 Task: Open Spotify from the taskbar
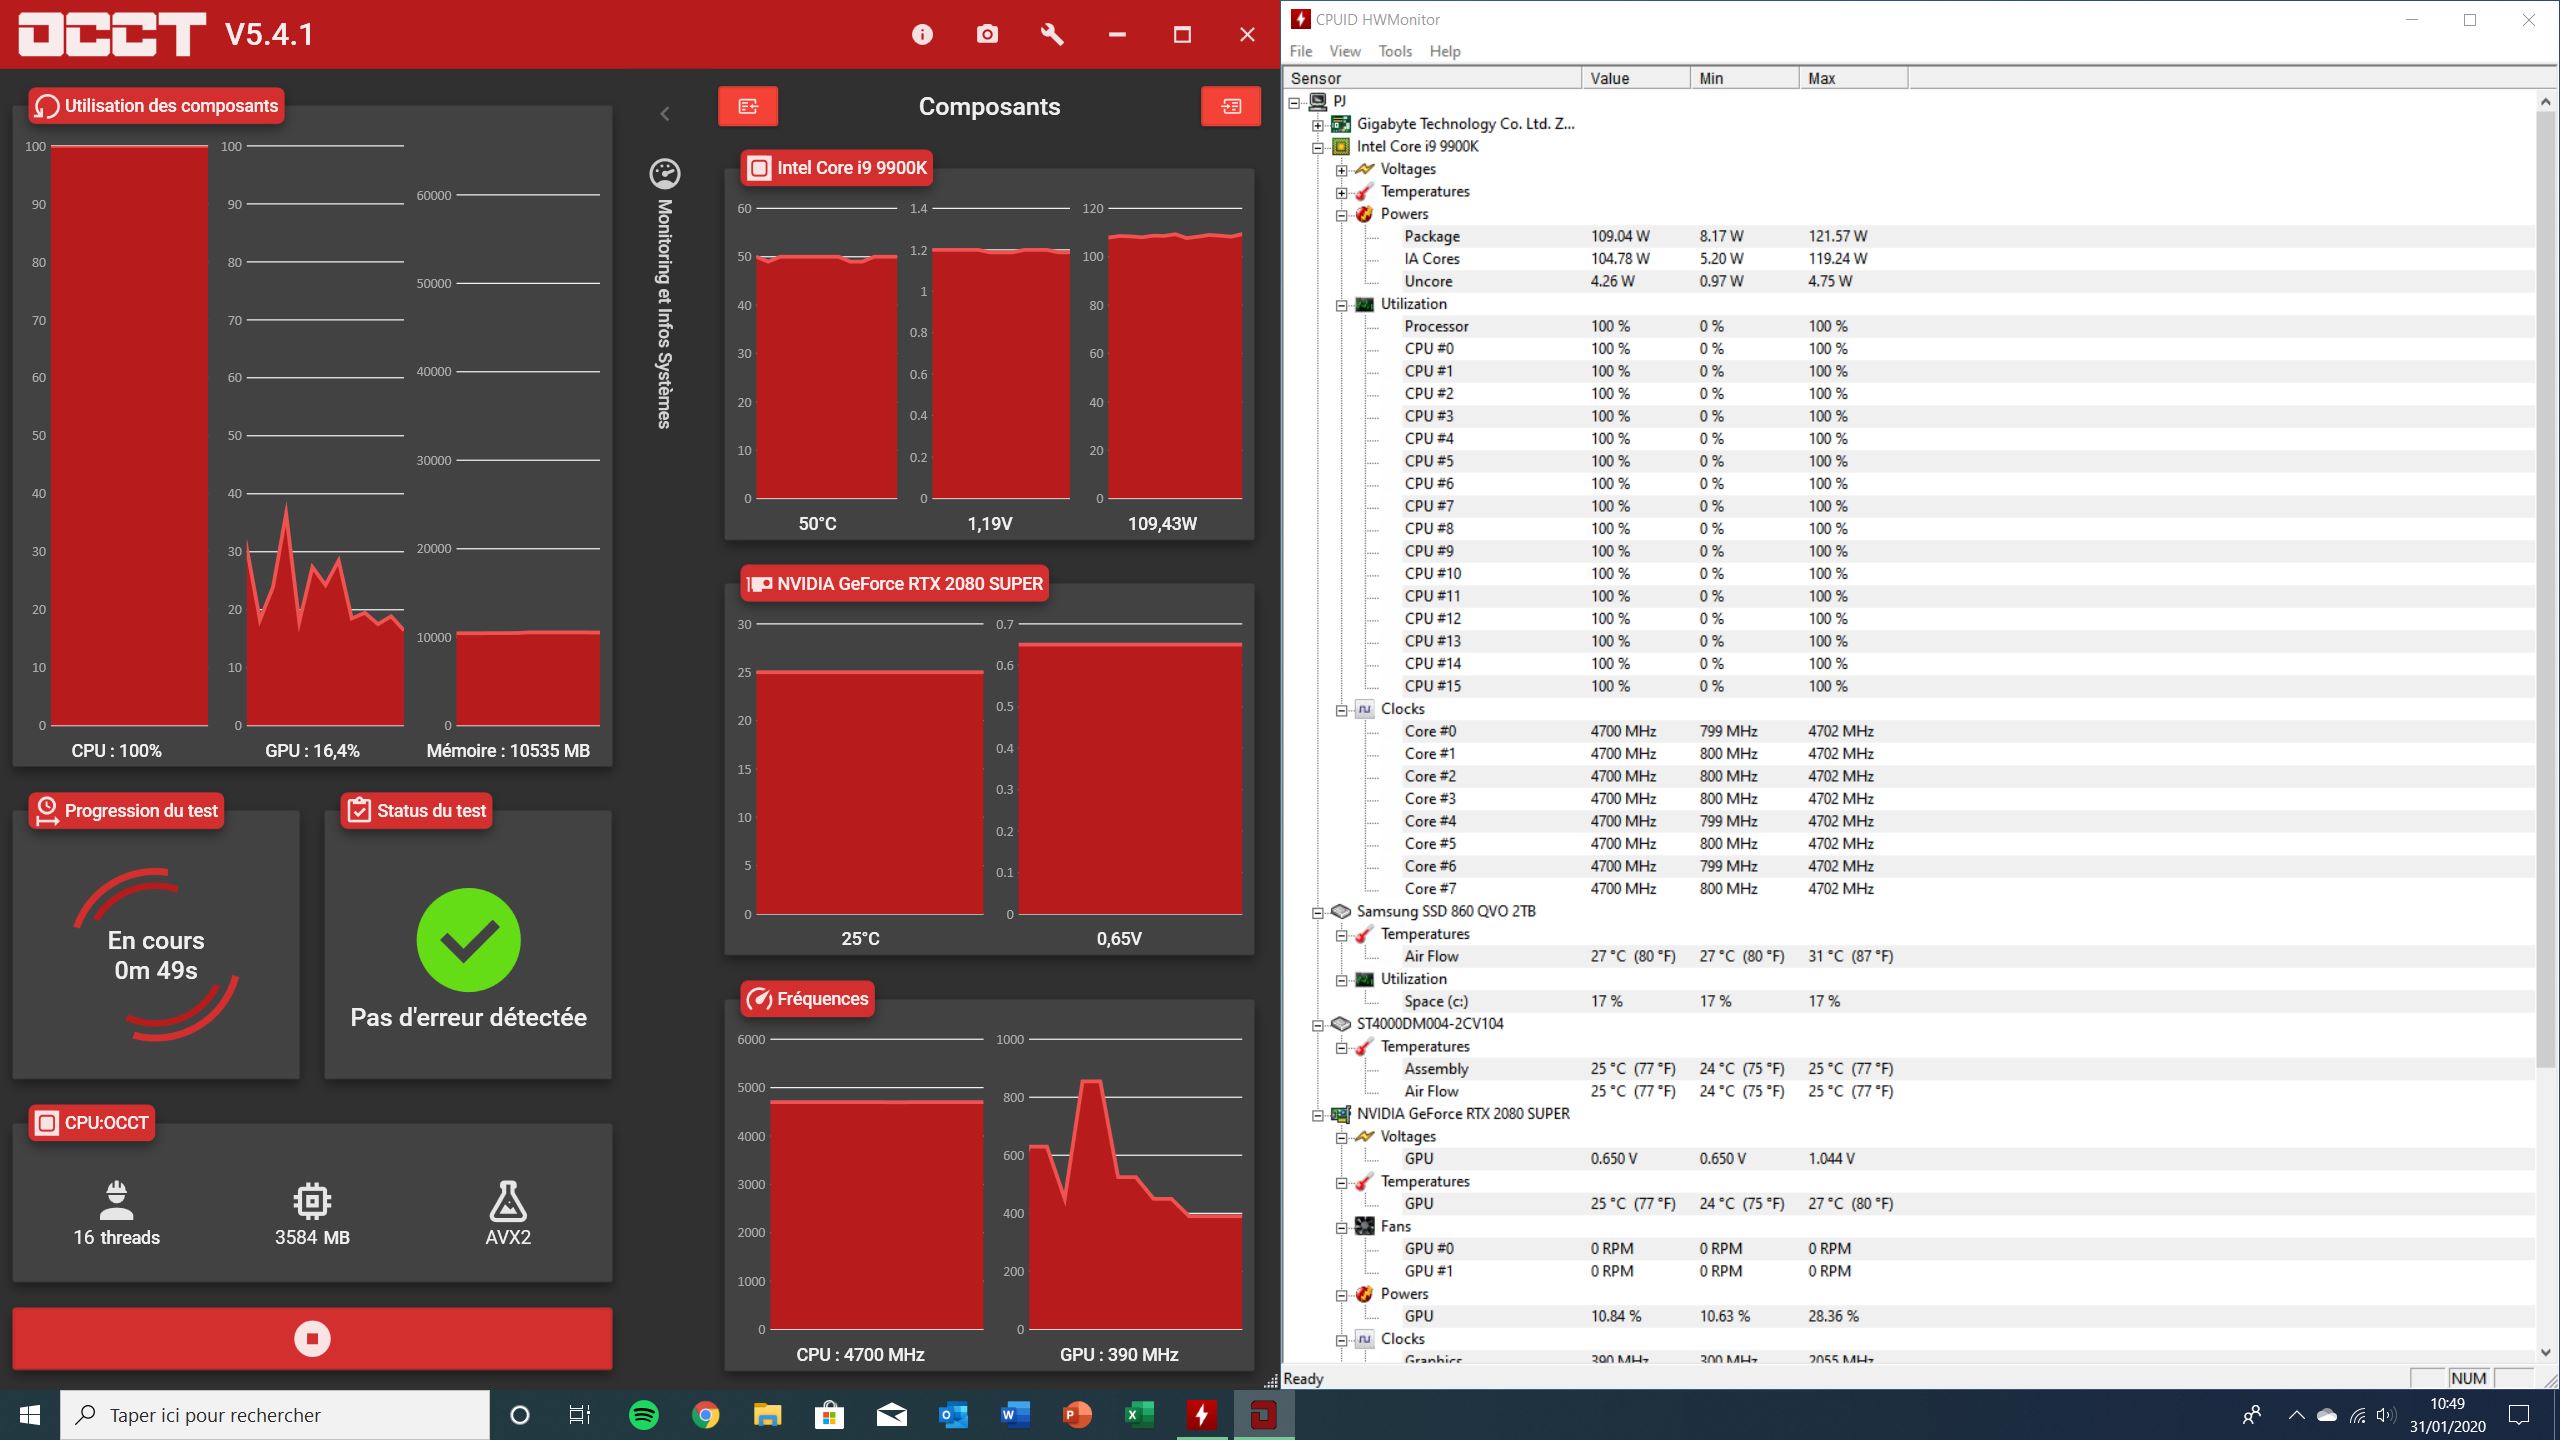pos(644,1415)
